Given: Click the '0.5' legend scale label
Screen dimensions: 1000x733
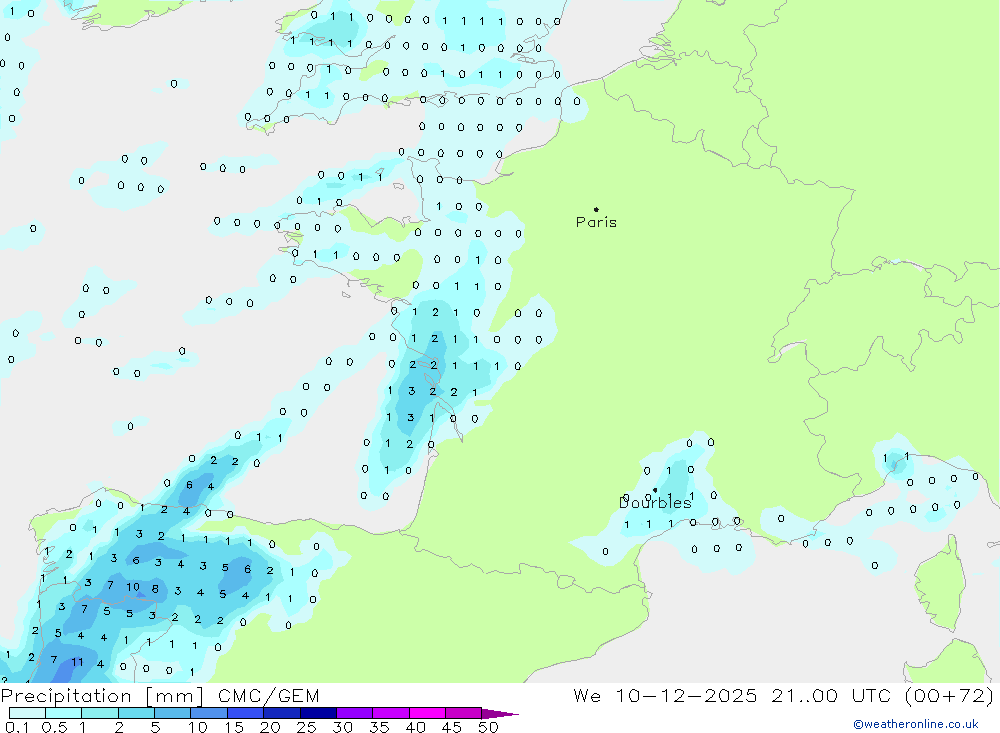Looking at the screenshot, I should (x=54, y=727).
